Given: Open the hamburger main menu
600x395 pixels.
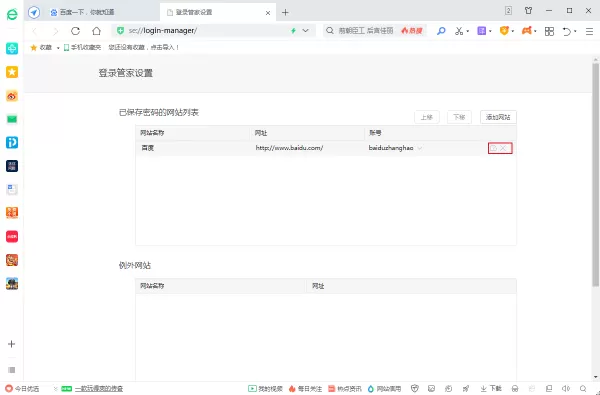Looking at the screenshot, I should pyautogui.click(x=589, y=31).
